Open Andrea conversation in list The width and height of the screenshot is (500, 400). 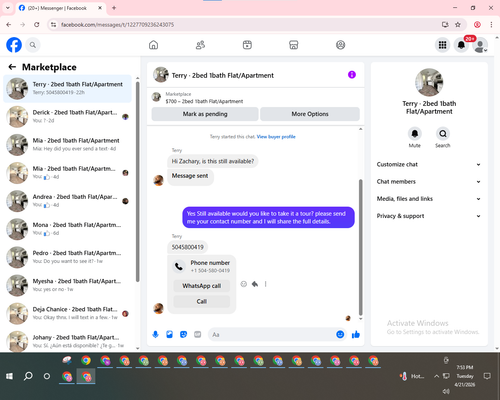[67, 201]
